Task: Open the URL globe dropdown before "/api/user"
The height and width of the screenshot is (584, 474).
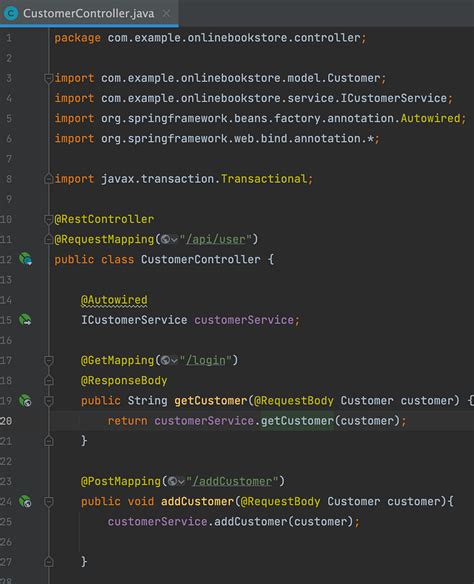Action: tap(169, 239)
